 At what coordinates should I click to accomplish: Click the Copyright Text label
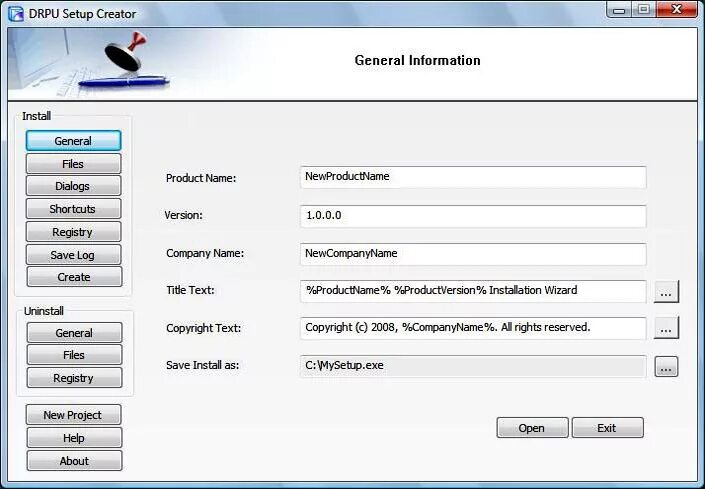tap(204, 328)
